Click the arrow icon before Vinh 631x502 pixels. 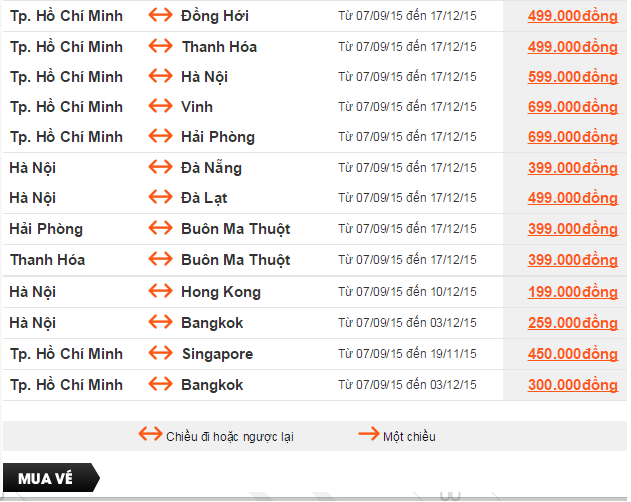161,106
